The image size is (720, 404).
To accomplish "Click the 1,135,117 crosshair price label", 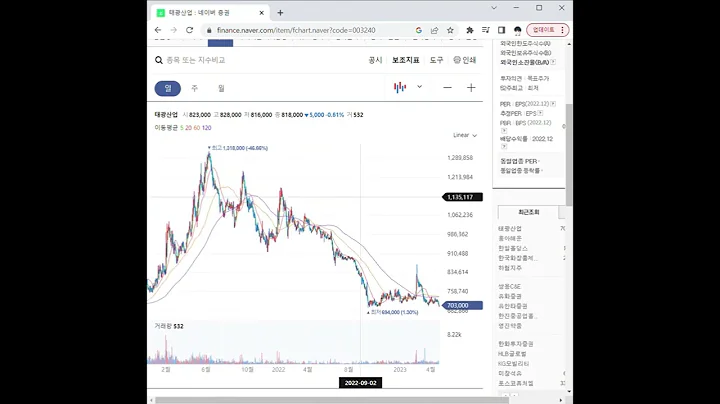I will pos(462,197).
